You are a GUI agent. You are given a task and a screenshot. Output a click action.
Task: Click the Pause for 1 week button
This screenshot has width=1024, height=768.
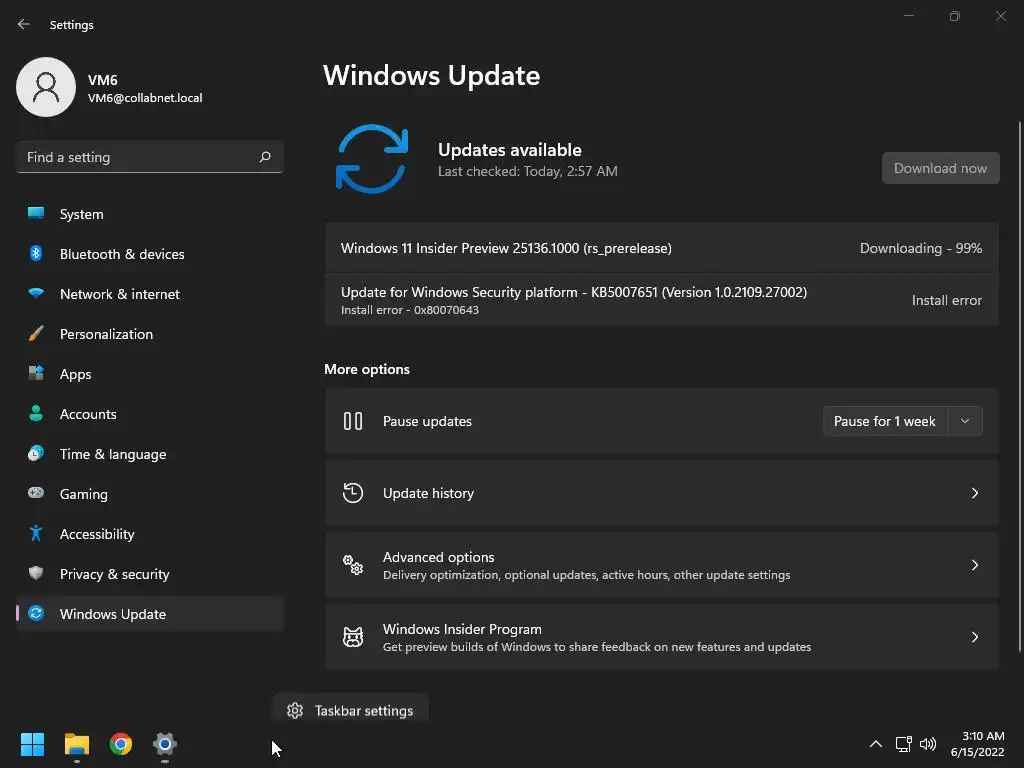(885, 421)
